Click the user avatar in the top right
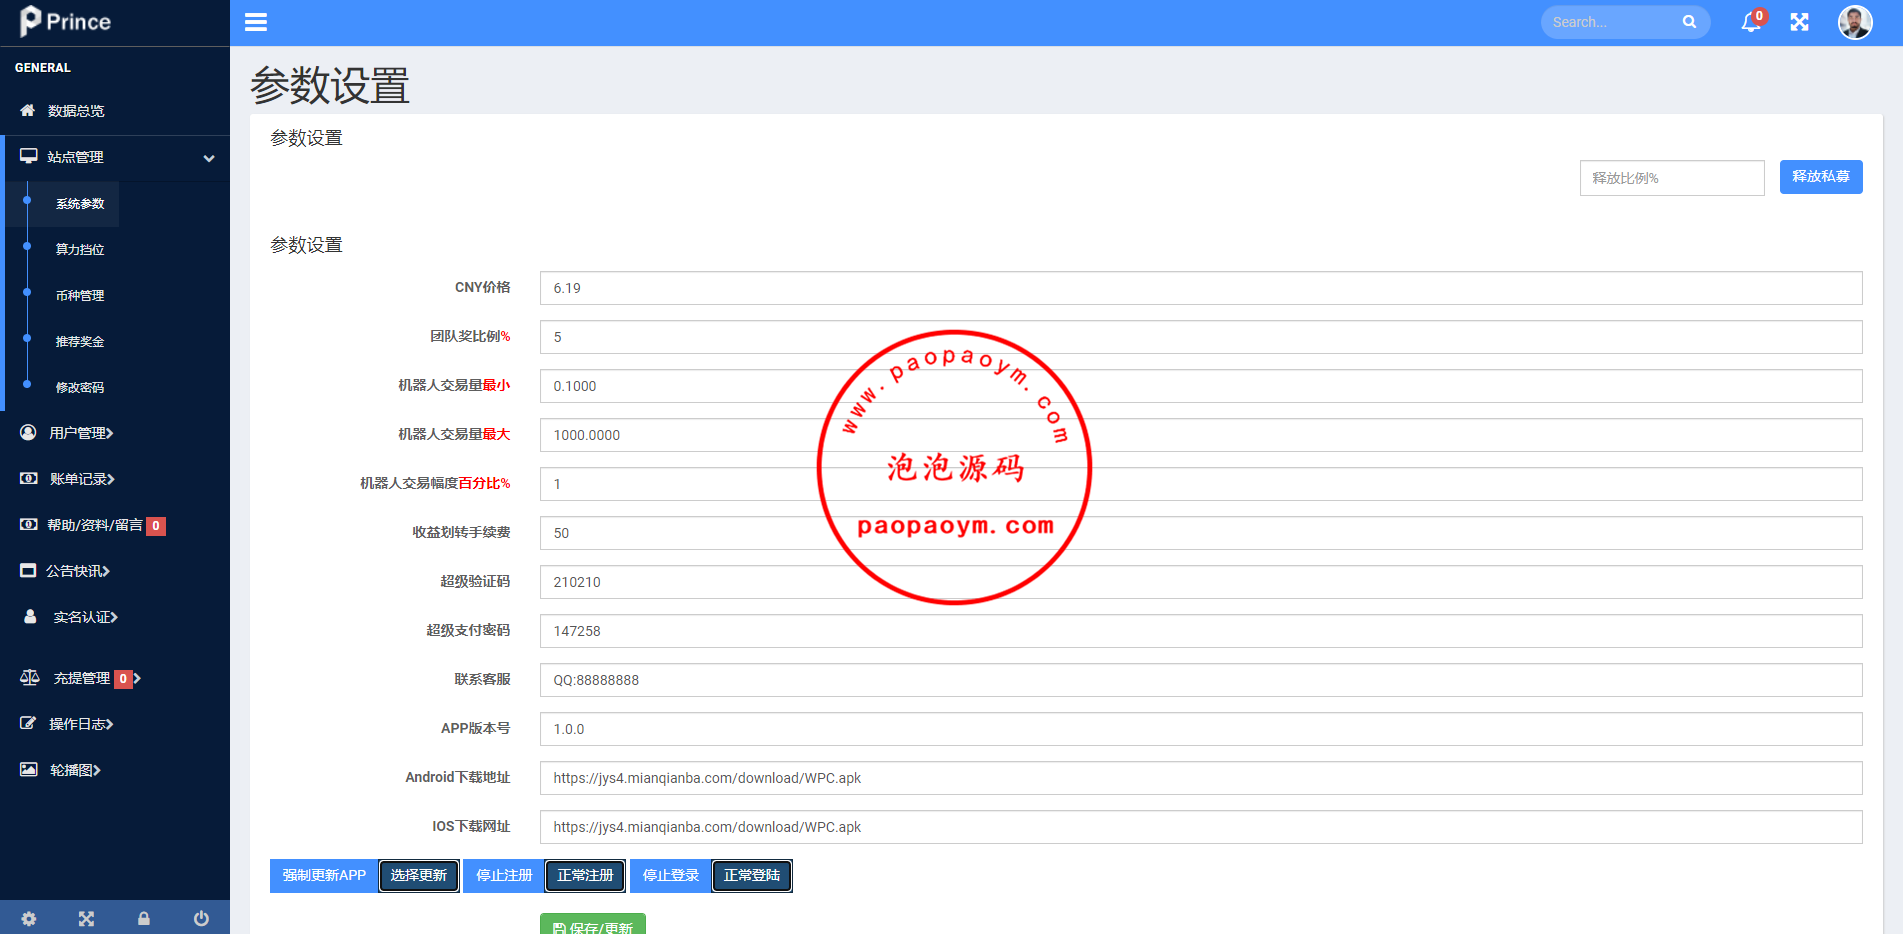This screenshot has height=934, width=1903. pyautogui.click(x=1855, y=22)
